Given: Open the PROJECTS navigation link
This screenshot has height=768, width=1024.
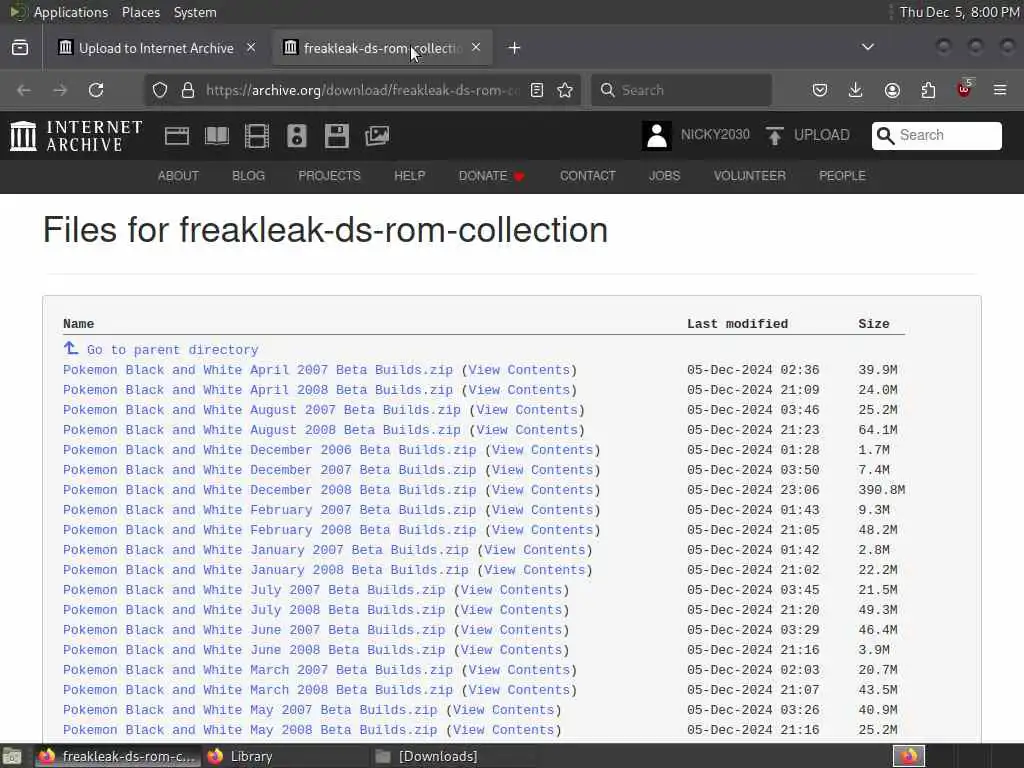Looking at the screenshot, I should (x=329, y=176).
